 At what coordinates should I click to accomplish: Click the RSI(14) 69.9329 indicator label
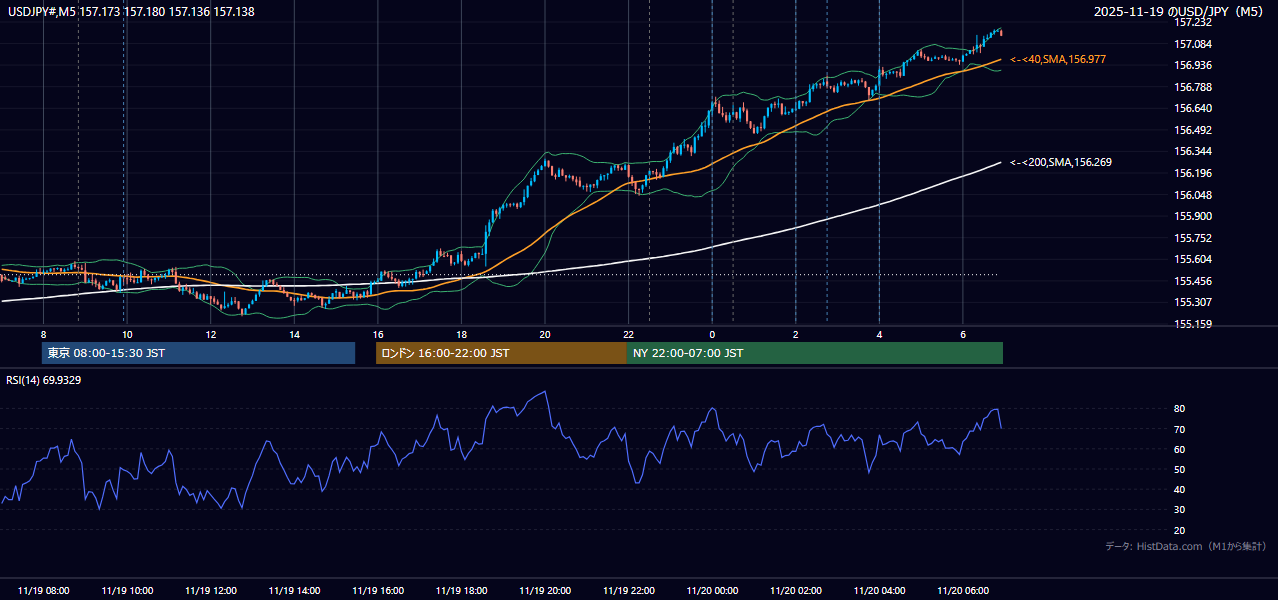point(44,380)
